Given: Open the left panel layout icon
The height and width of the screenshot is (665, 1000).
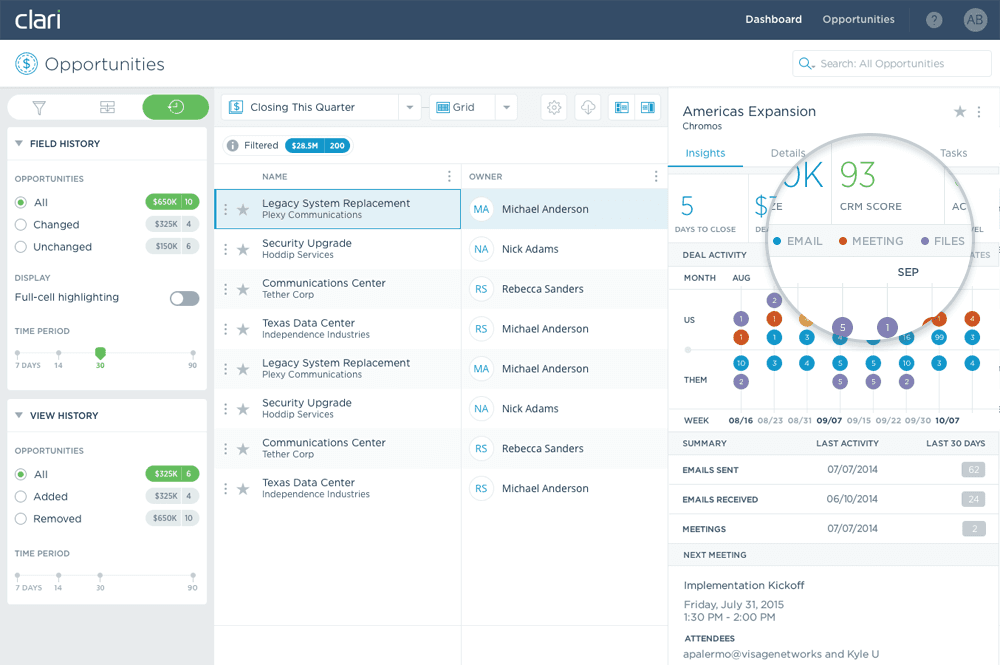Looking at the screenshot, I should pyautogui.click(x=622, y=106).
